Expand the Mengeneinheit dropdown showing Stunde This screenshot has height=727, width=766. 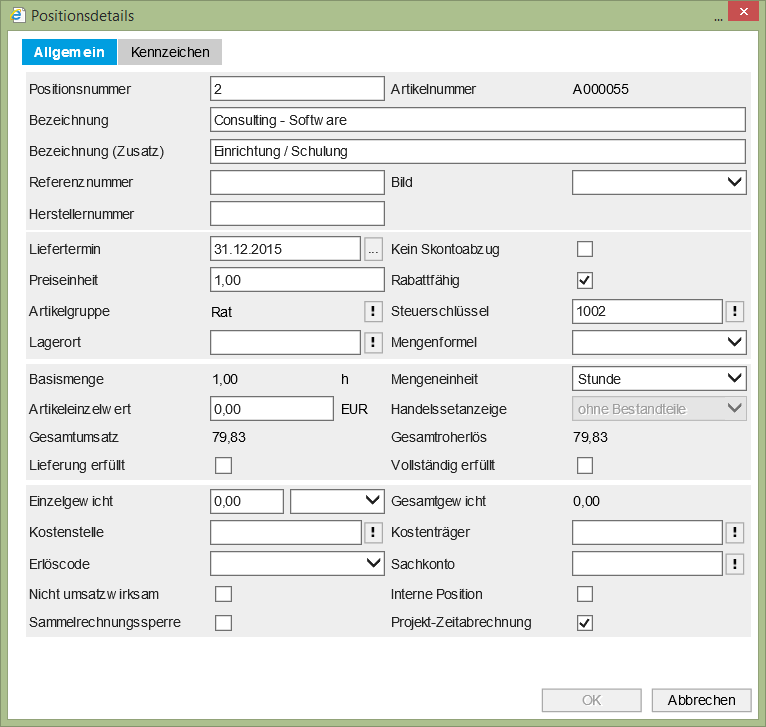tap(659, 378)
